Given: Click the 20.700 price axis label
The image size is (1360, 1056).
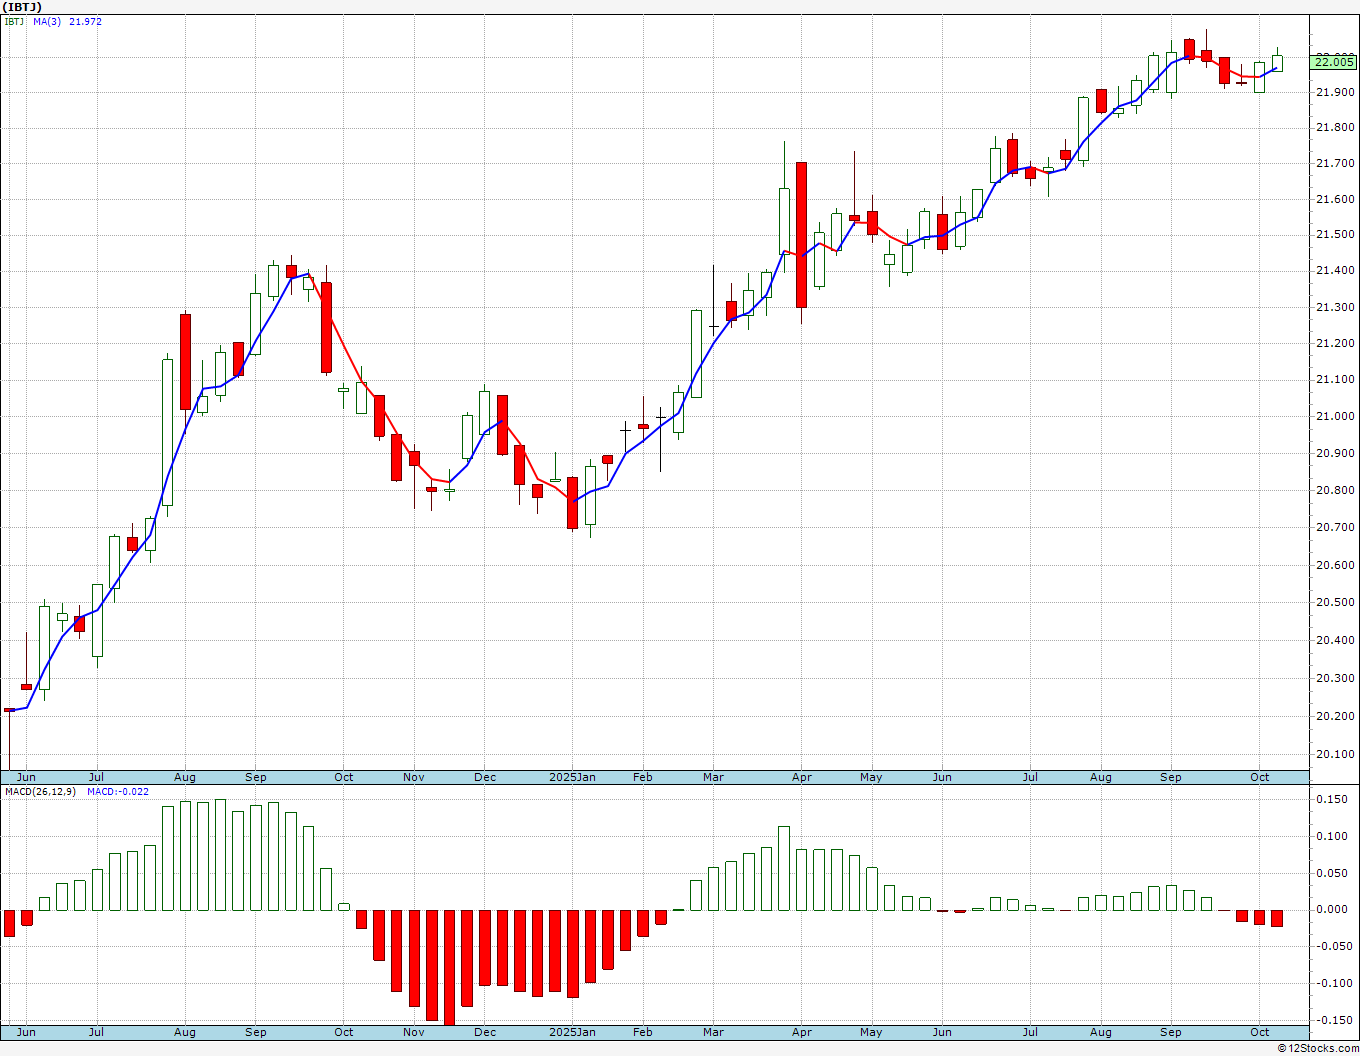Looking at the screenshot, I should click(1336, 527).
